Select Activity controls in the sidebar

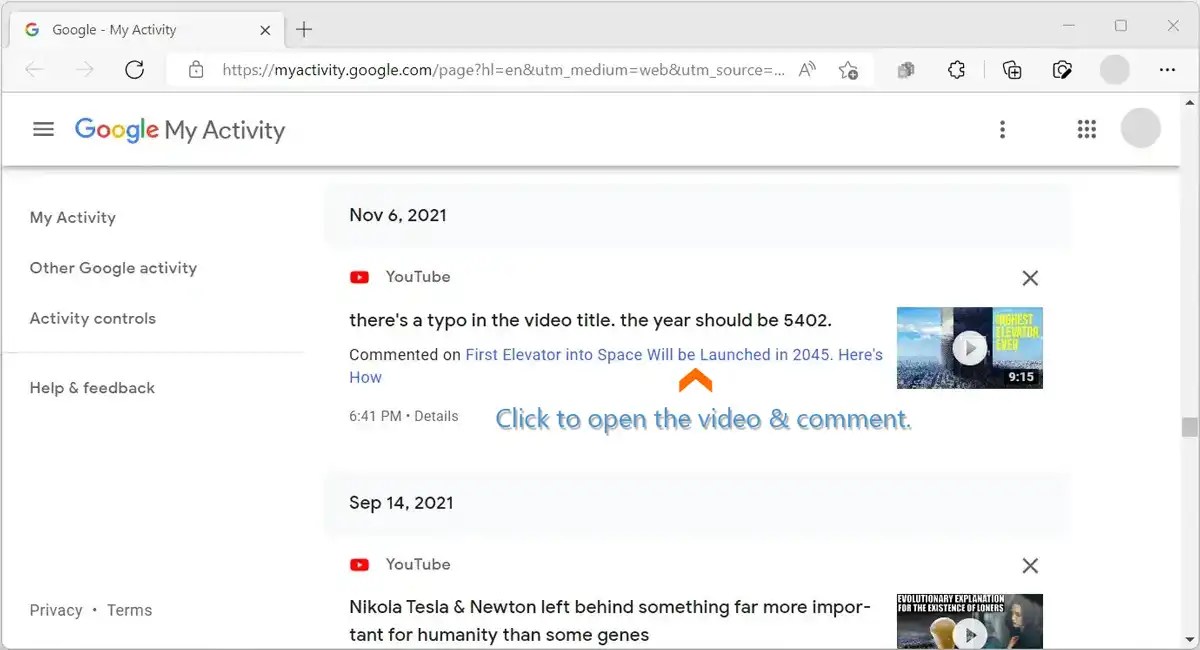(x=93, y=318)
